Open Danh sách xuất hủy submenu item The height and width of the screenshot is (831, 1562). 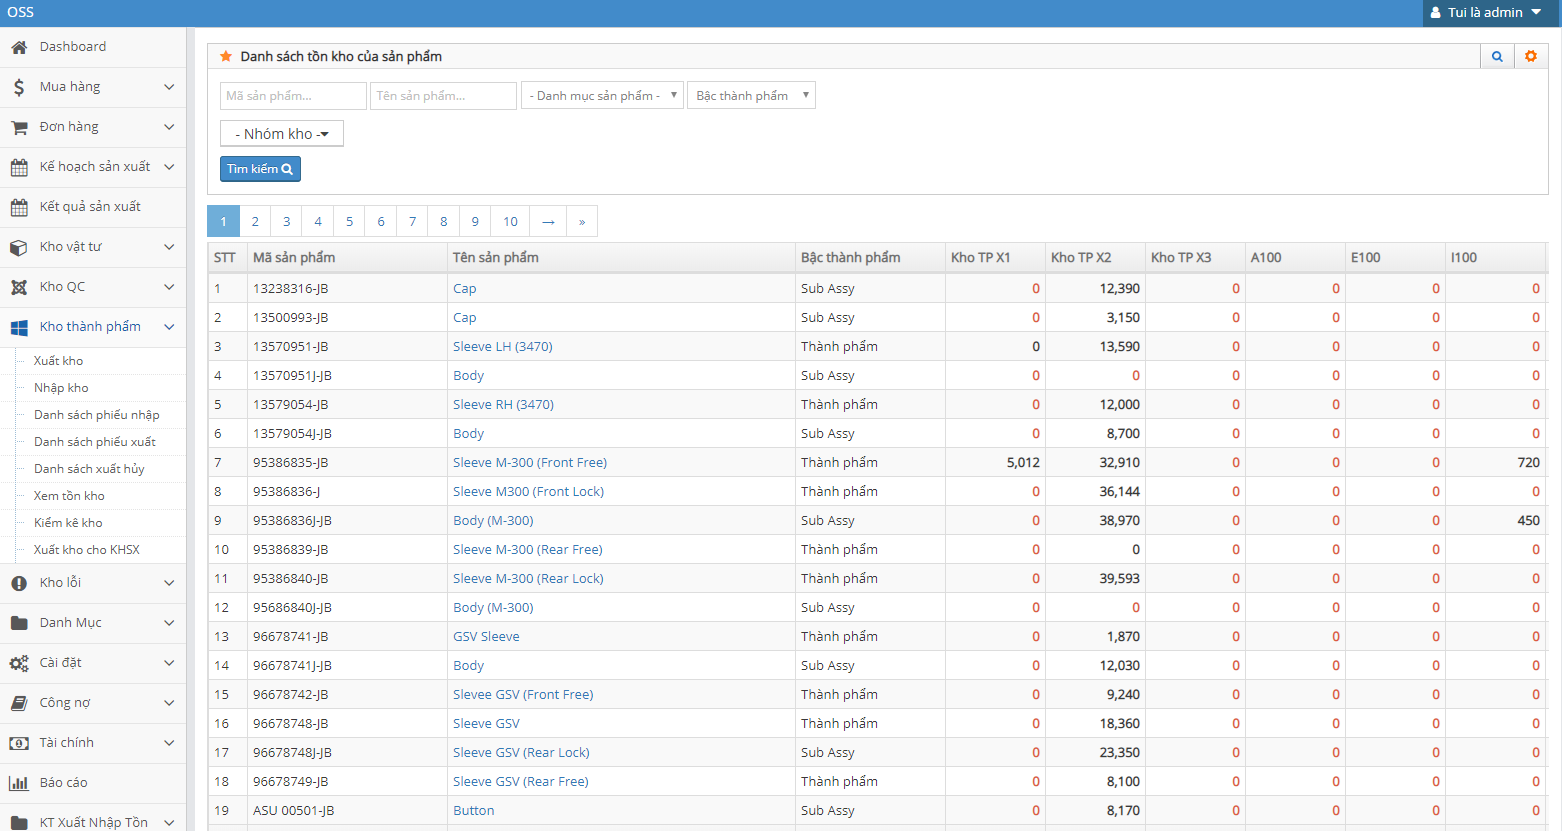tap(89, 469)
